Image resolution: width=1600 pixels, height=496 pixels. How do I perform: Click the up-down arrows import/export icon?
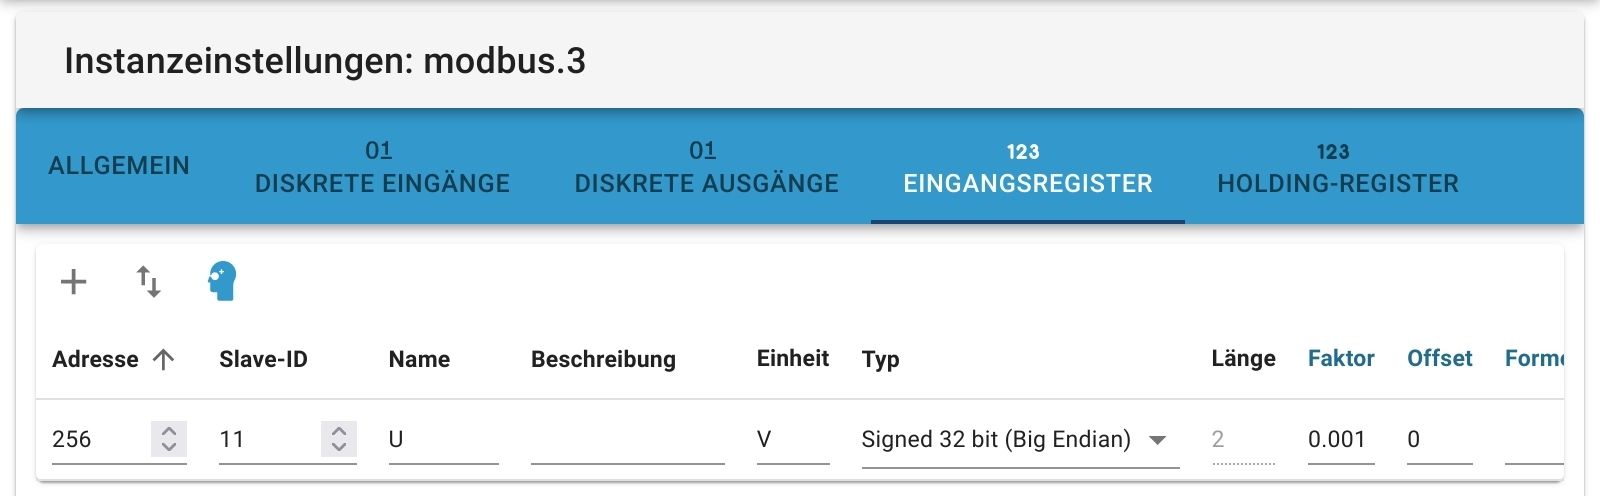click(148, 282)
